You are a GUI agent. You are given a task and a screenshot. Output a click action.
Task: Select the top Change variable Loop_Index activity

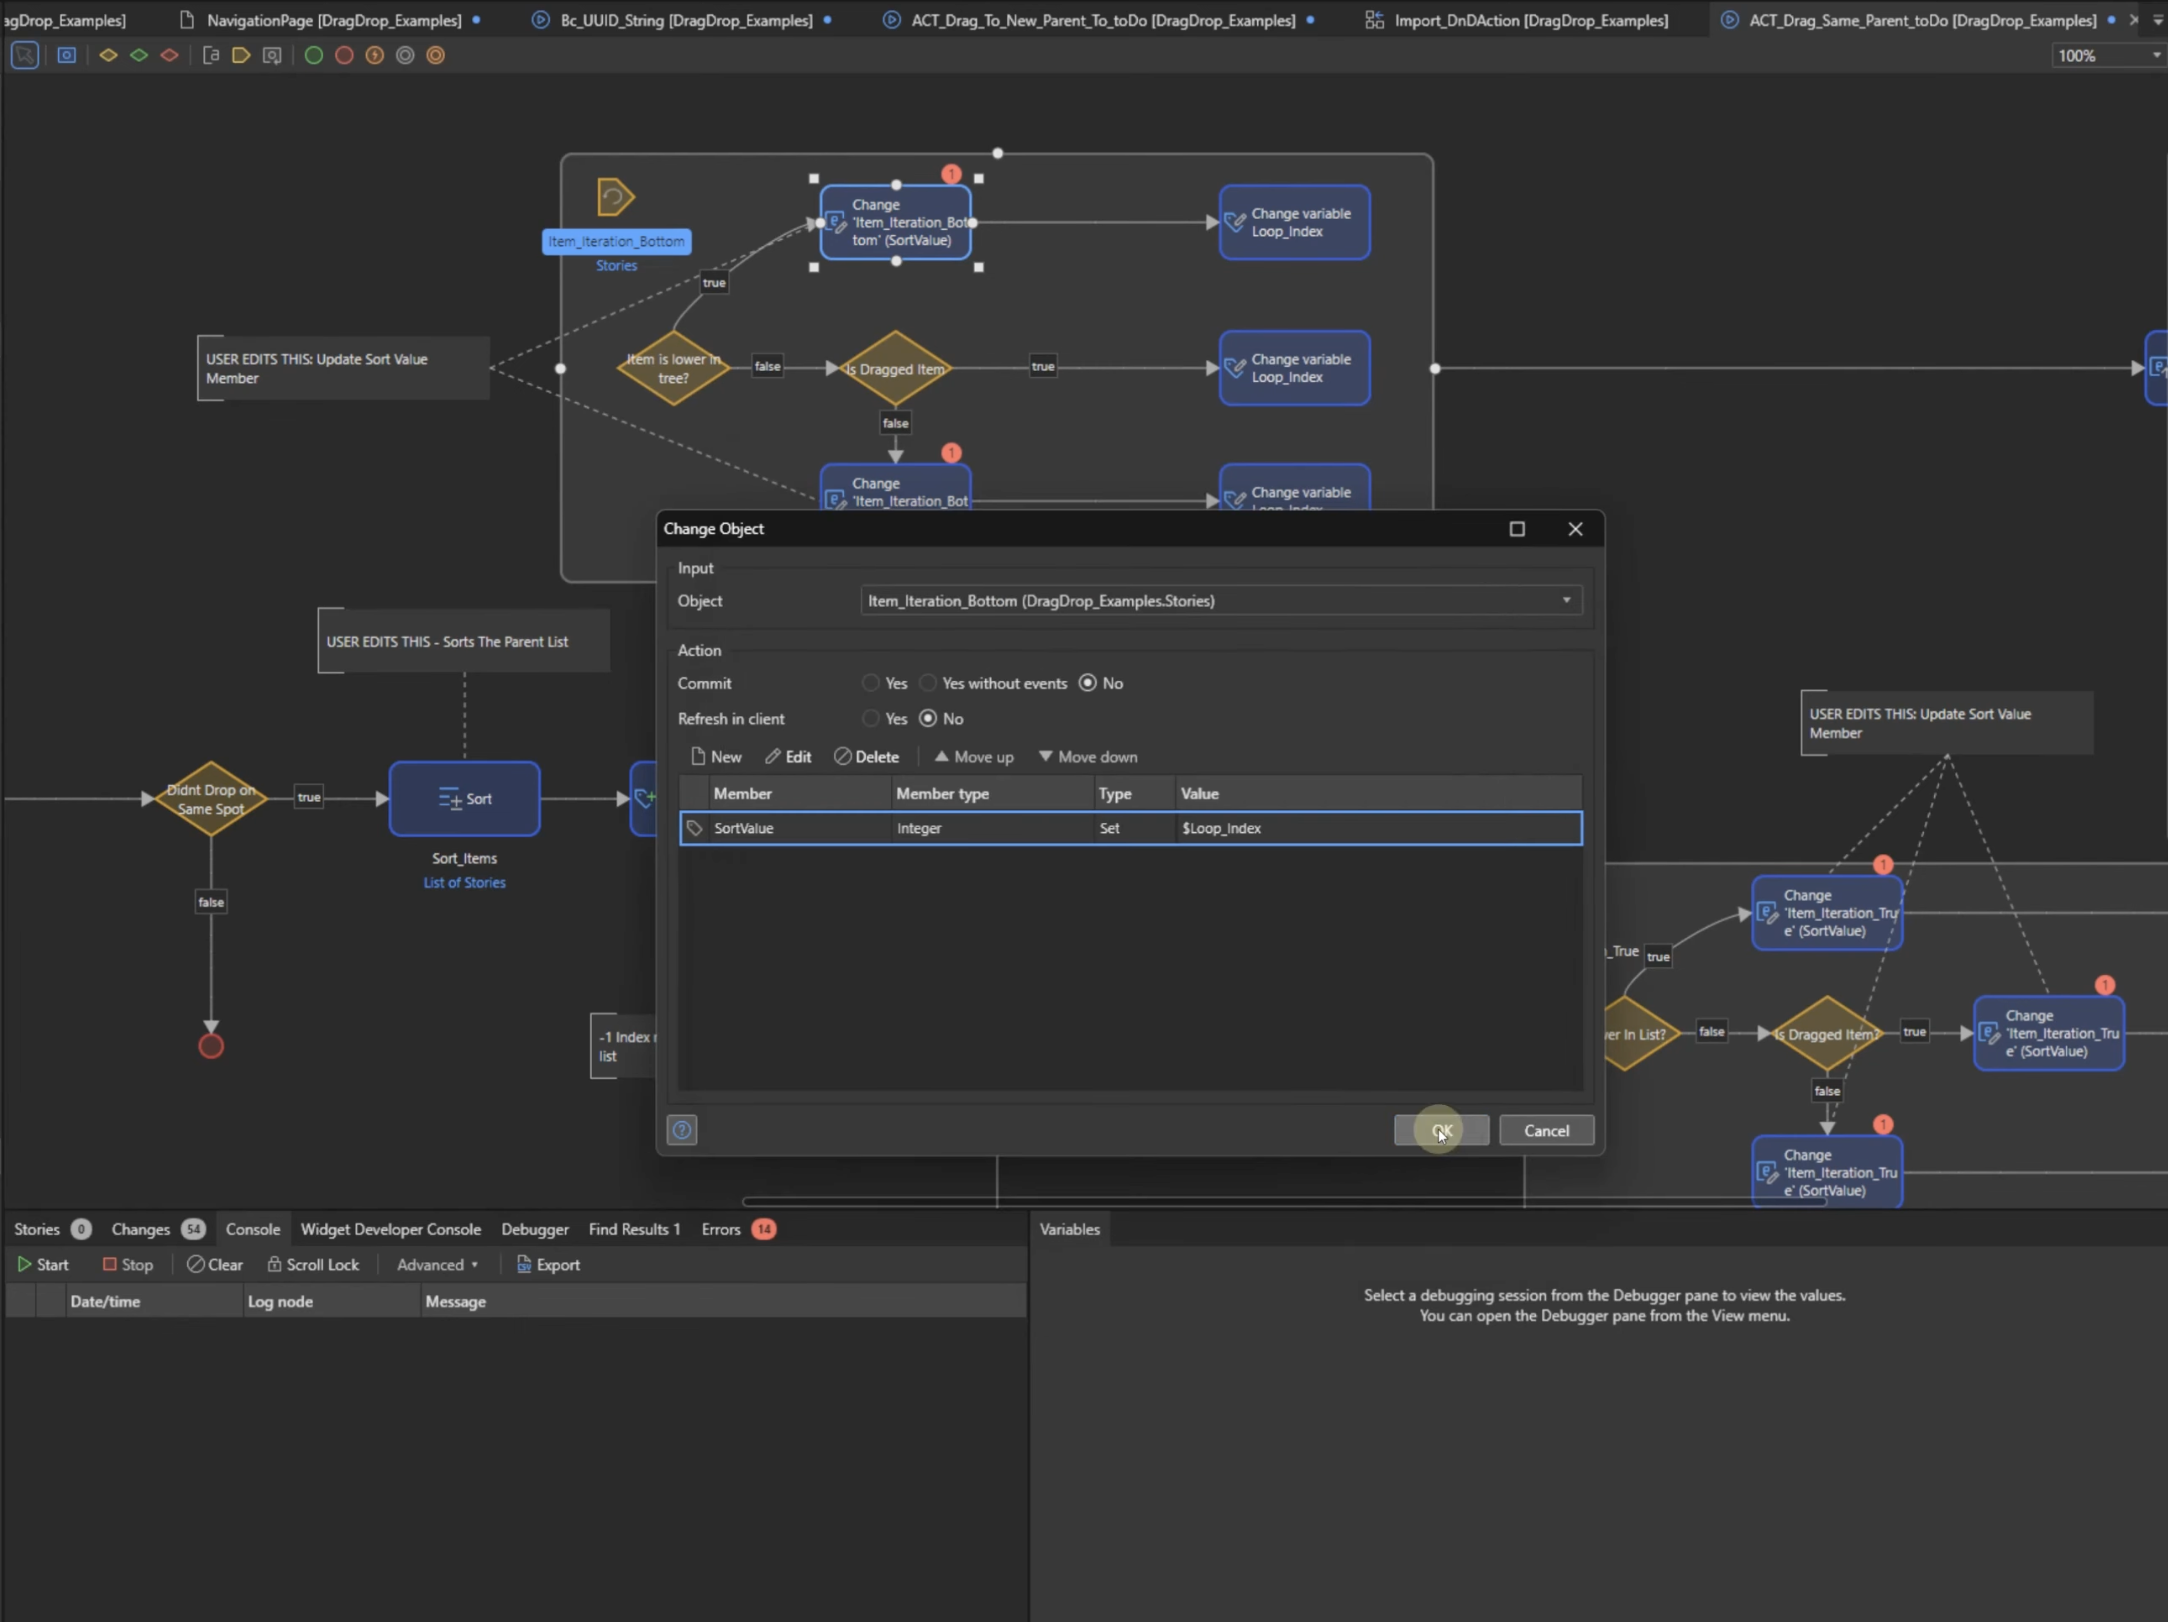coord(1294,222)
